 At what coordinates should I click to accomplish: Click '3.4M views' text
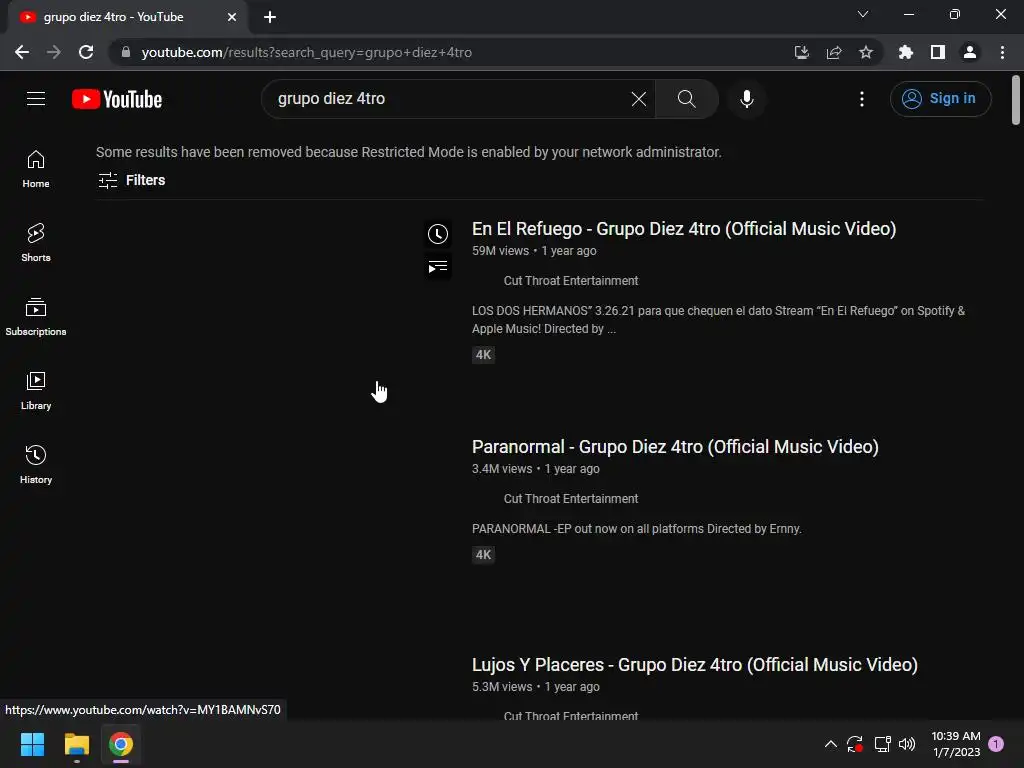click(x=502, y=469)
